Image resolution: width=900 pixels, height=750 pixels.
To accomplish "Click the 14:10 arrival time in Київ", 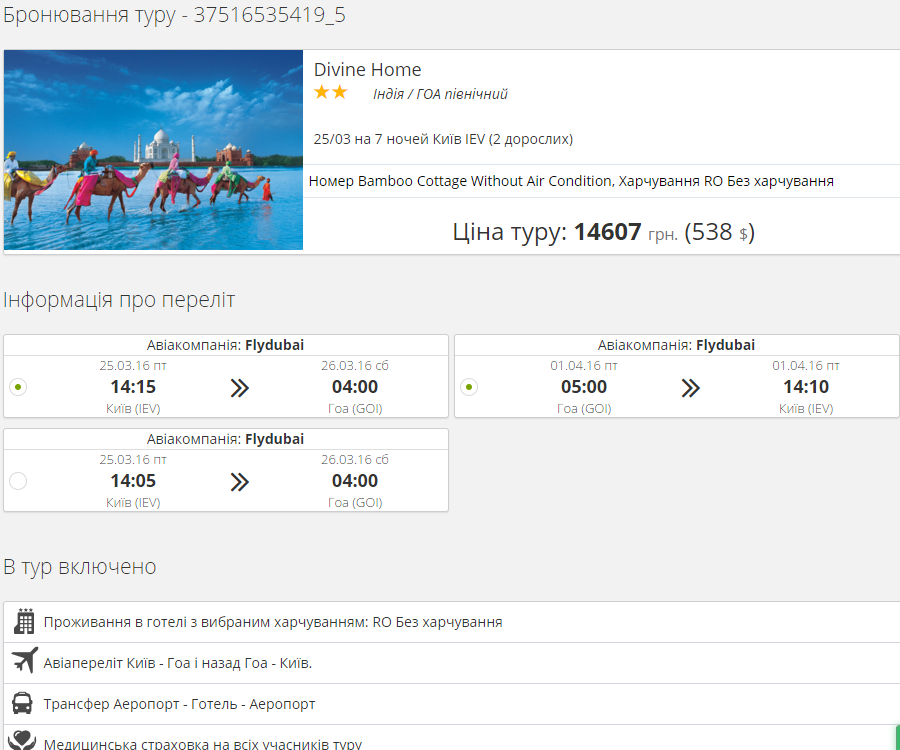I will coord(805,387).
